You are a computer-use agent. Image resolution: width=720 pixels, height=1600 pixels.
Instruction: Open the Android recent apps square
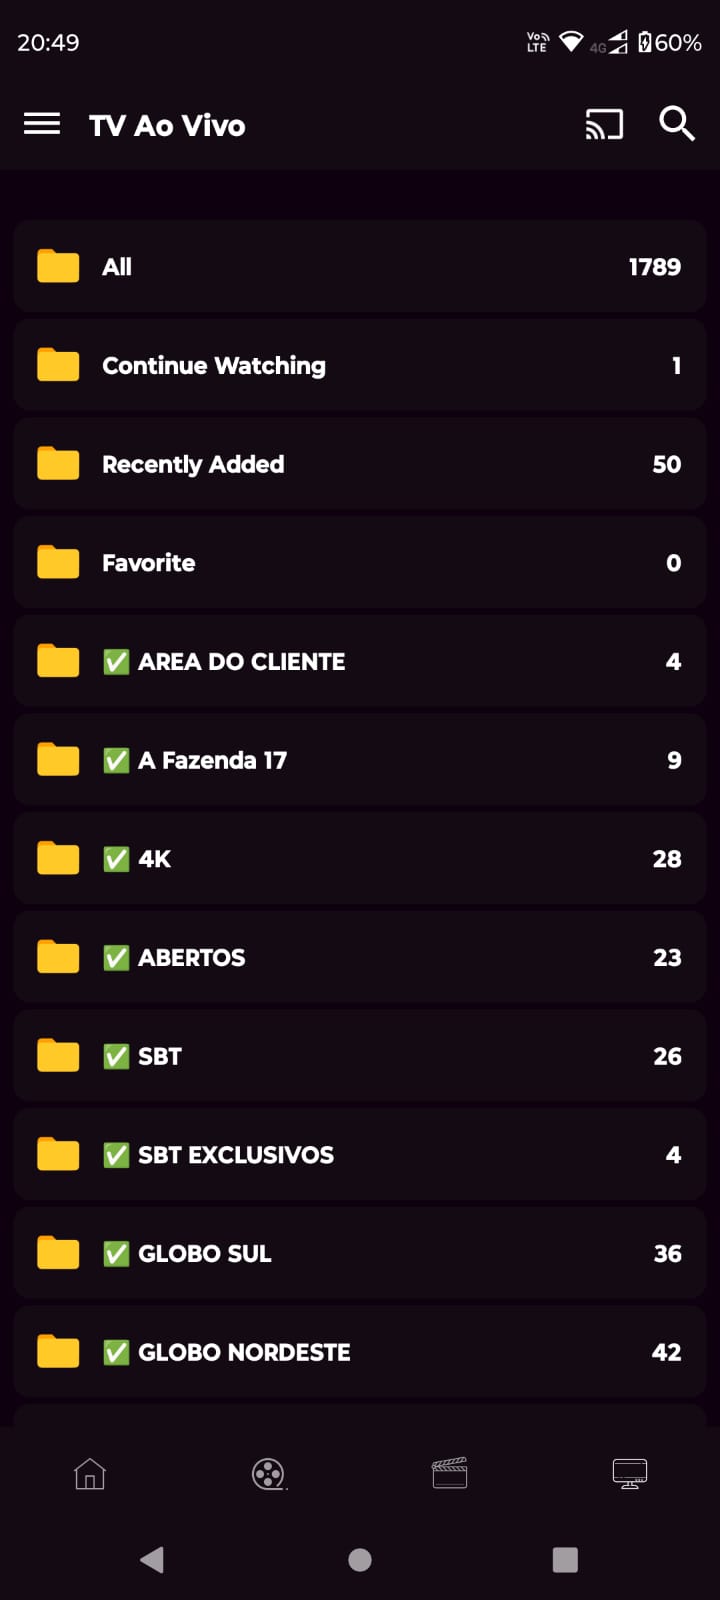(x=565, y=1560)
